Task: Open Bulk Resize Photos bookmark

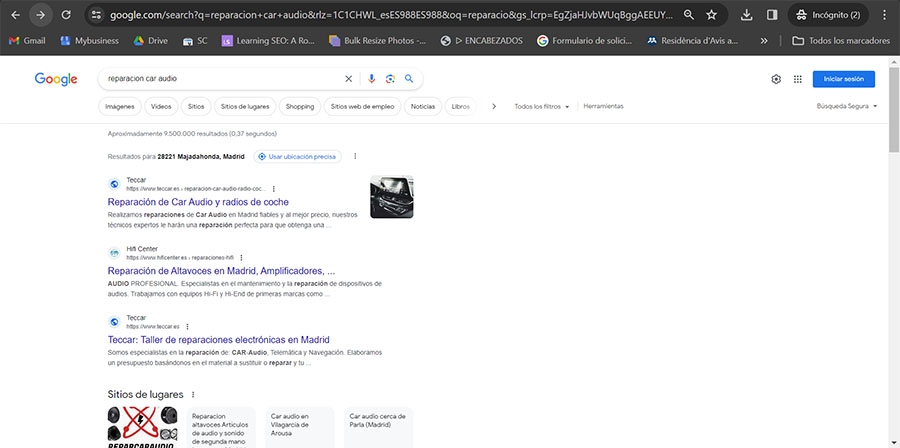Action: (x=378, y=41)
